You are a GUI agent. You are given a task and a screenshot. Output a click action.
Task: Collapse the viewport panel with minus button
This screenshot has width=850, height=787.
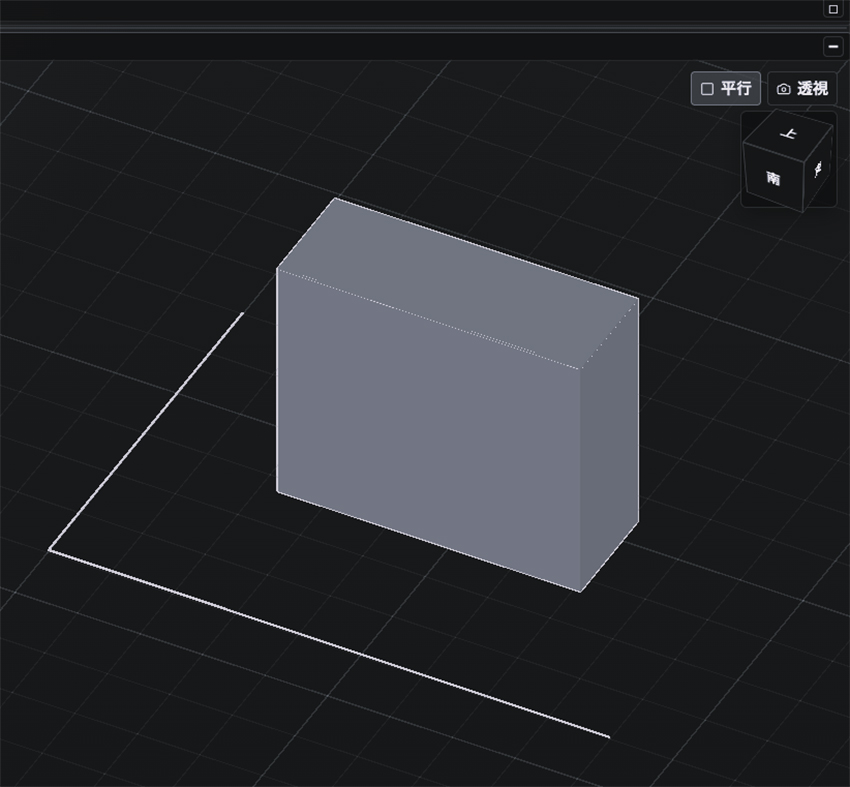pyautogui.click(x=833, y=47)
